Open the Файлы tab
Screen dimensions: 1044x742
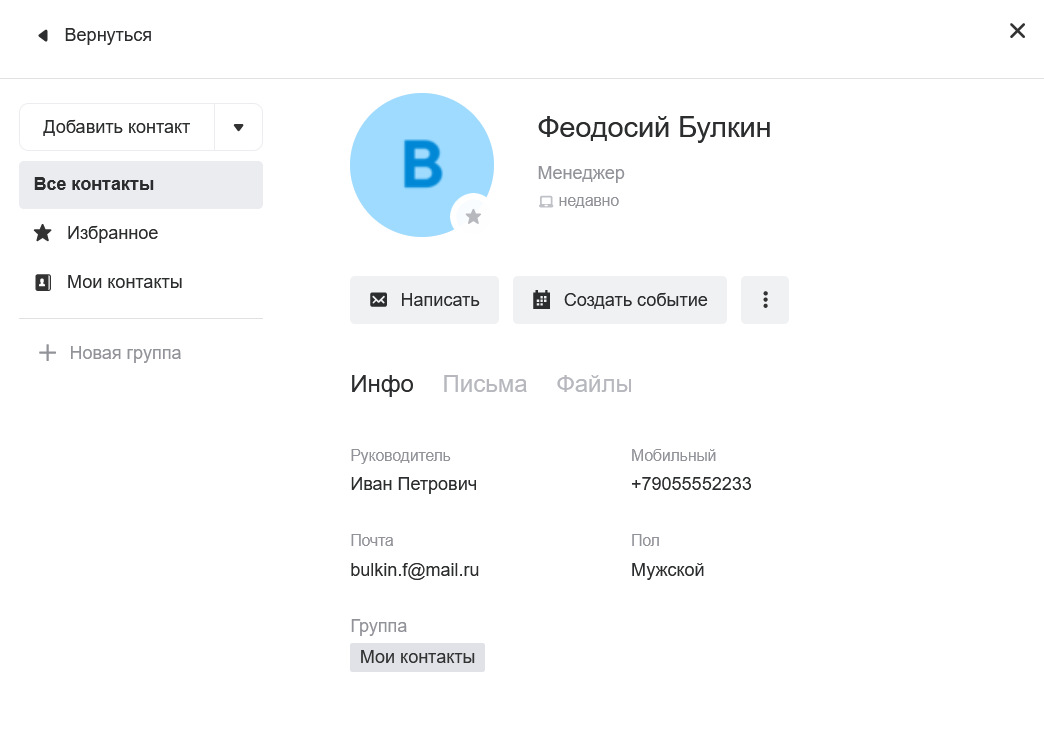(x=594, y=384)
